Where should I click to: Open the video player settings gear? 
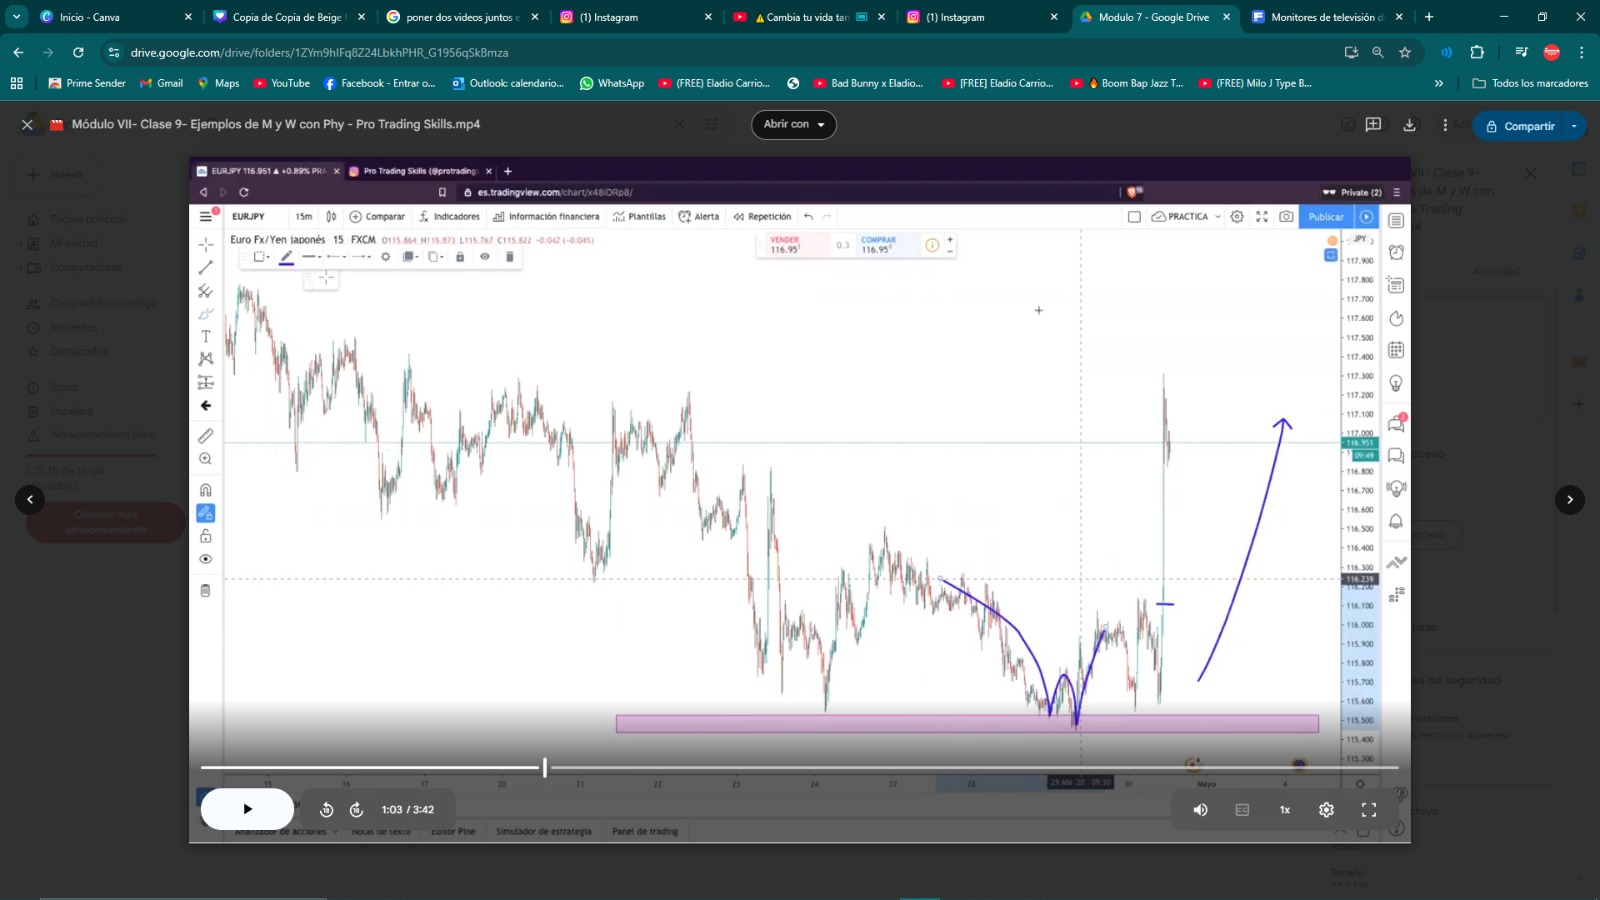[x=1326, y=810]
